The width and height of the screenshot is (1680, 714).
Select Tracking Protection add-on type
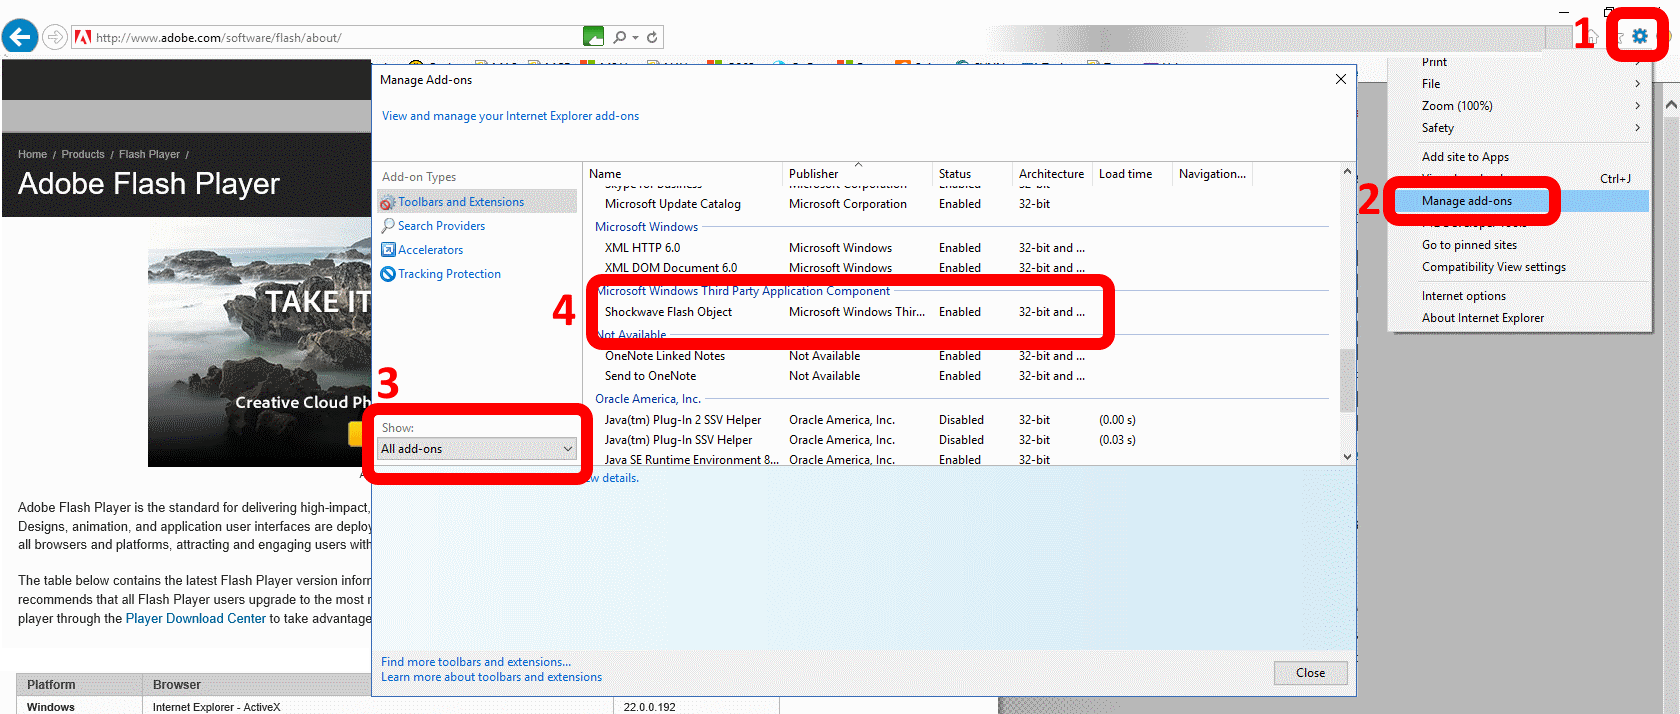[x=449, y=274]
